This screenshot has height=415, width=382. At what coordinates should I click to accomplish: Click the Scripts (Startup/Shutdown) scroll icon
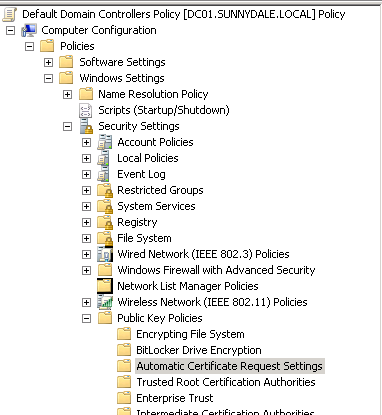point(86,110)
